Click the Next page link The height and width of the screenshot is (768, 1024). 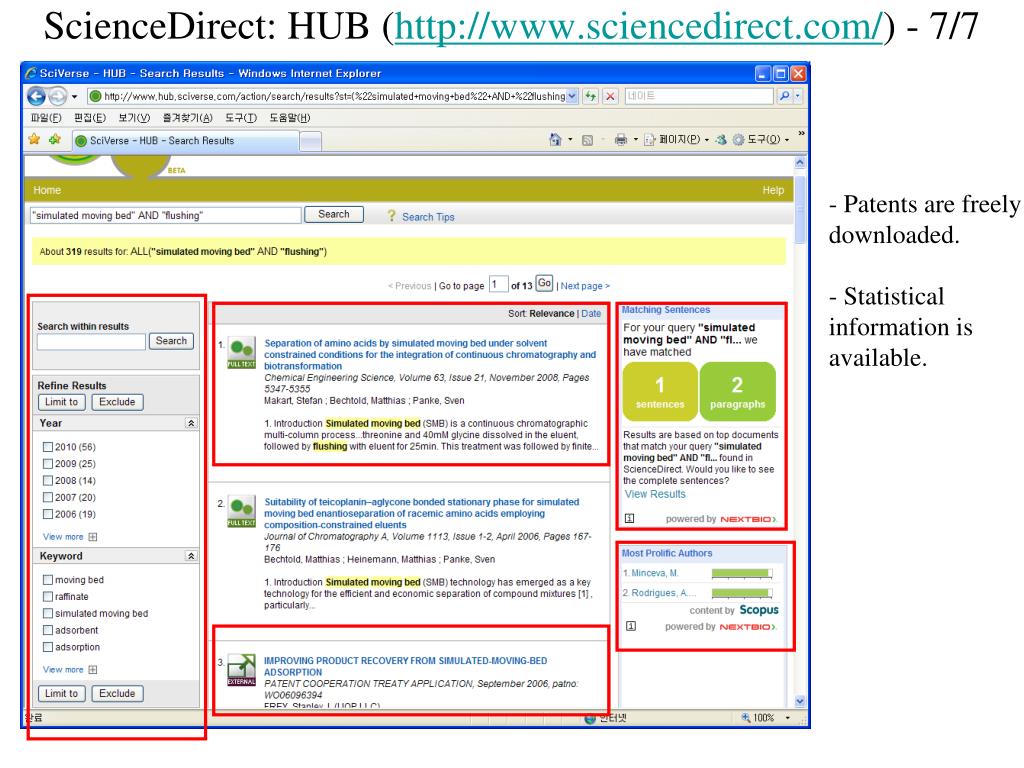[x=584, y=286]
